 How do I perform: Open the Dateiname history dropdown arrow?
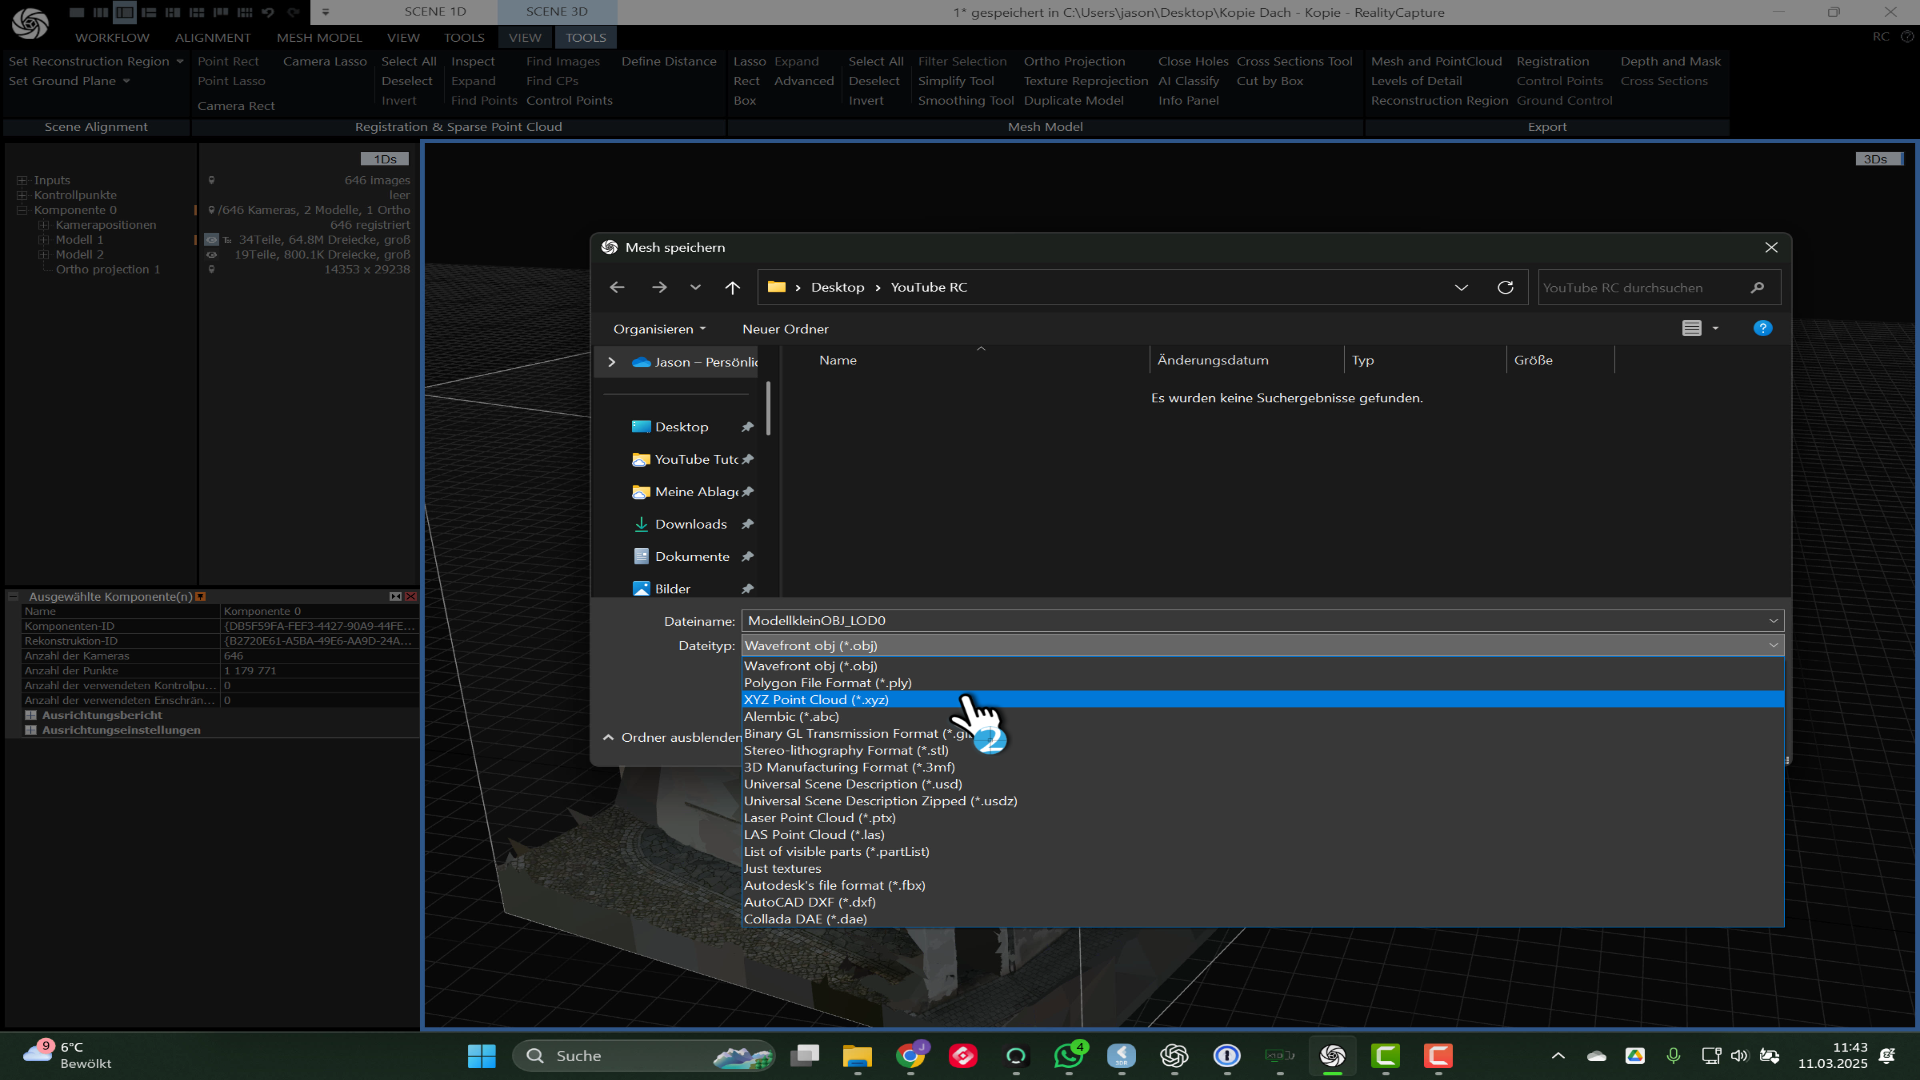pos(1773,621)
